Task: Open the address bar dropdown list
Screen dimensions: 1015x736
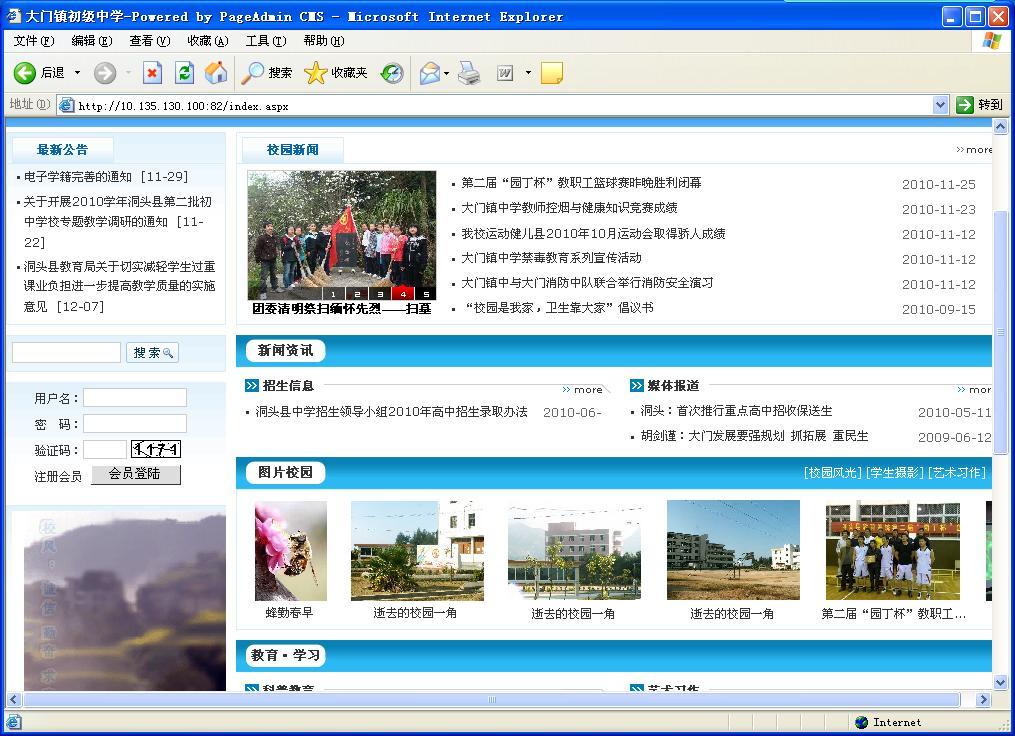Action: pyautogui.click(x=940, y=105)
